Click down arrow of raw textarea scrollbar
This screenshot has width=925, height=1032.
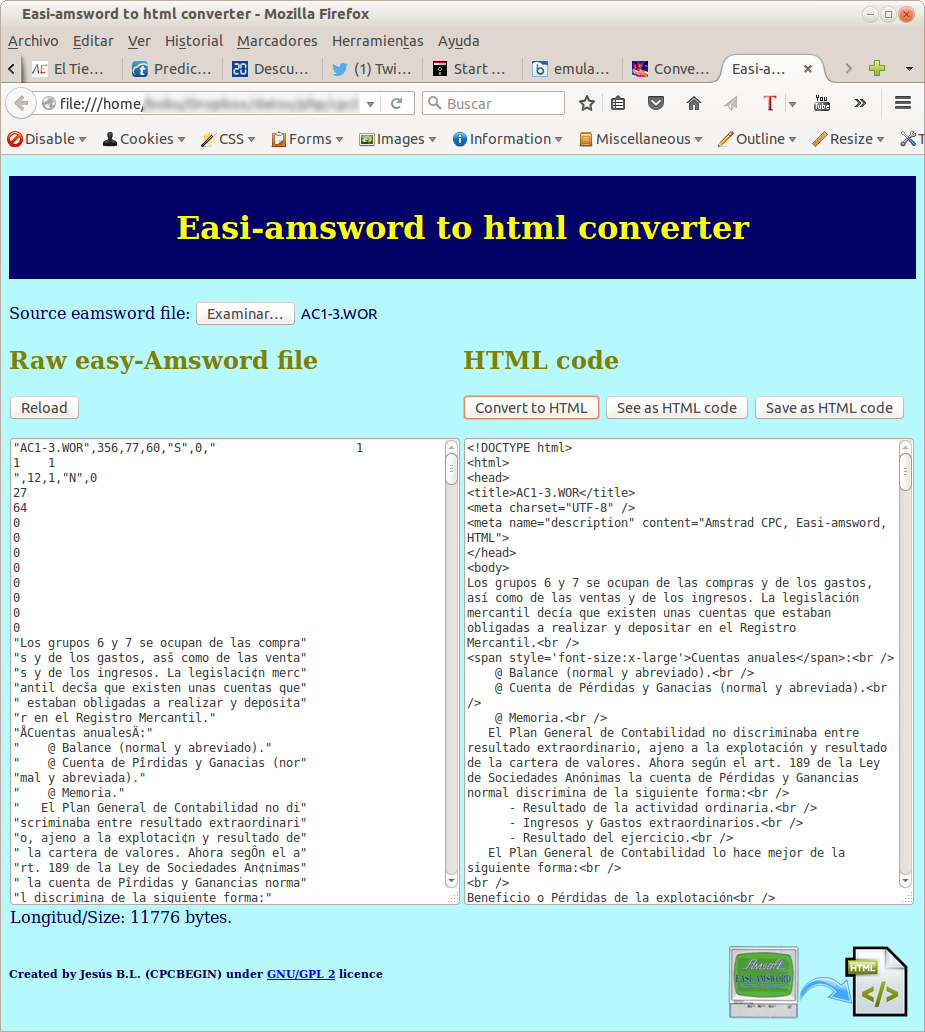[451, 880]
